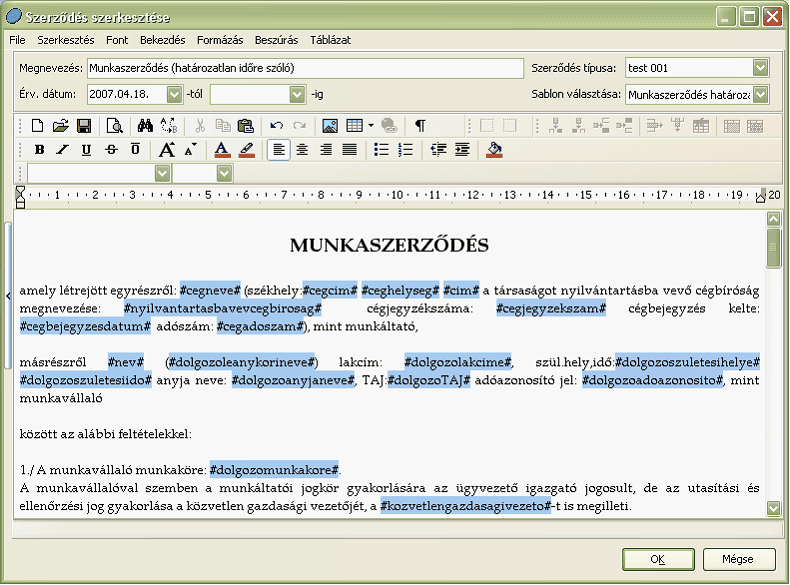
Task: Open the File menu
Action: (17, 40)
